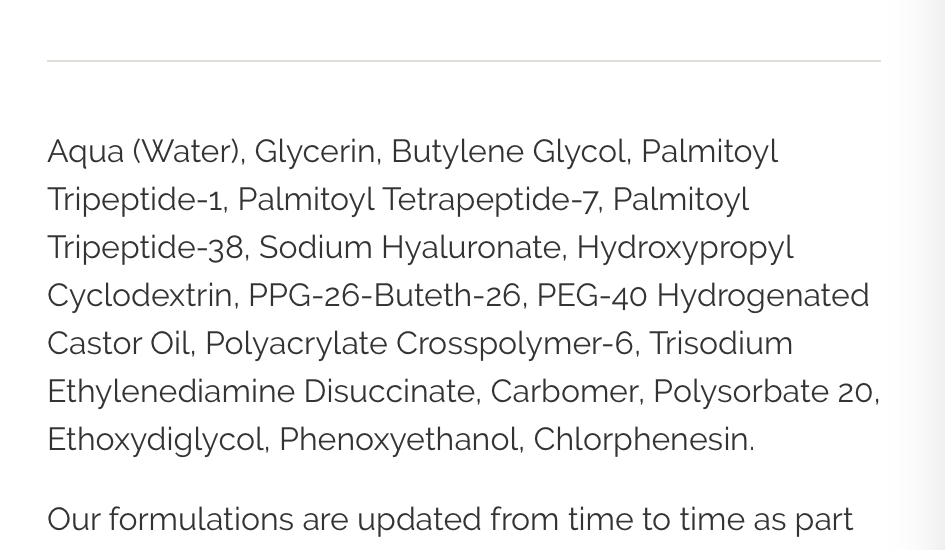
Task: Click the horizontal divider line above ingredients
Action: (x=464, y=61)
